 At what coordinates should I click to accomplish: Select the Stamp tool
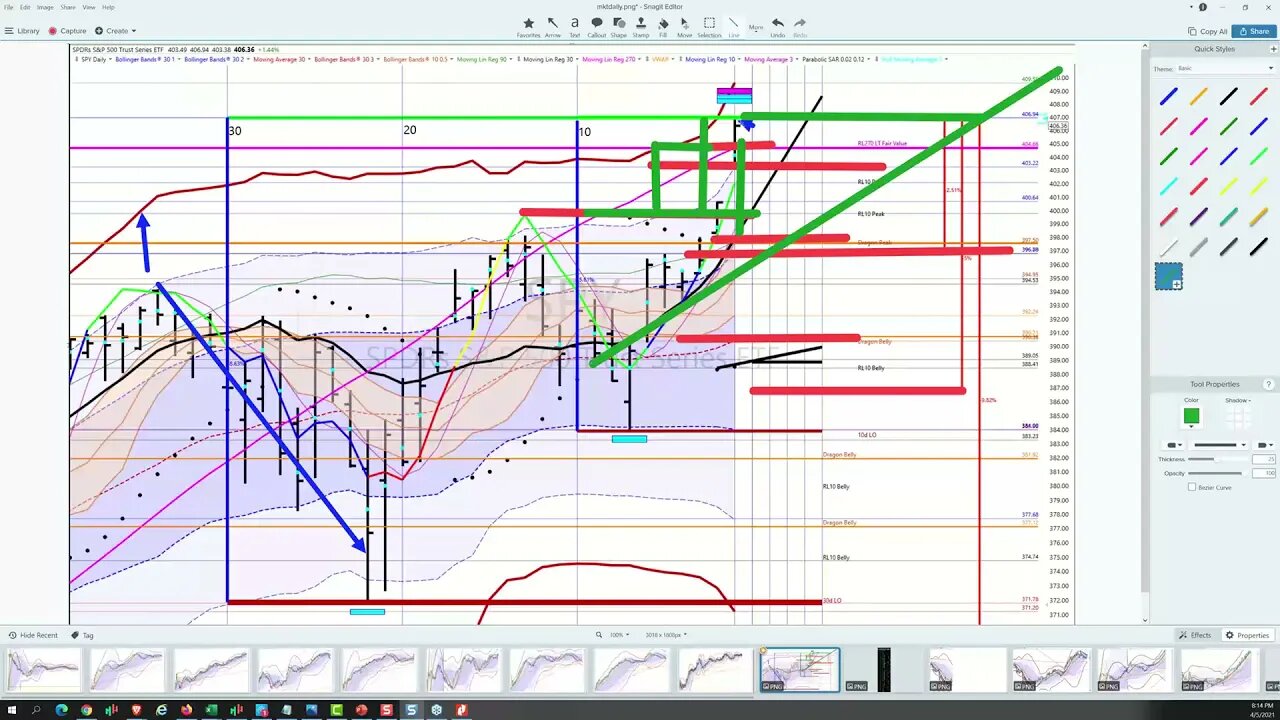coord(640,27)
